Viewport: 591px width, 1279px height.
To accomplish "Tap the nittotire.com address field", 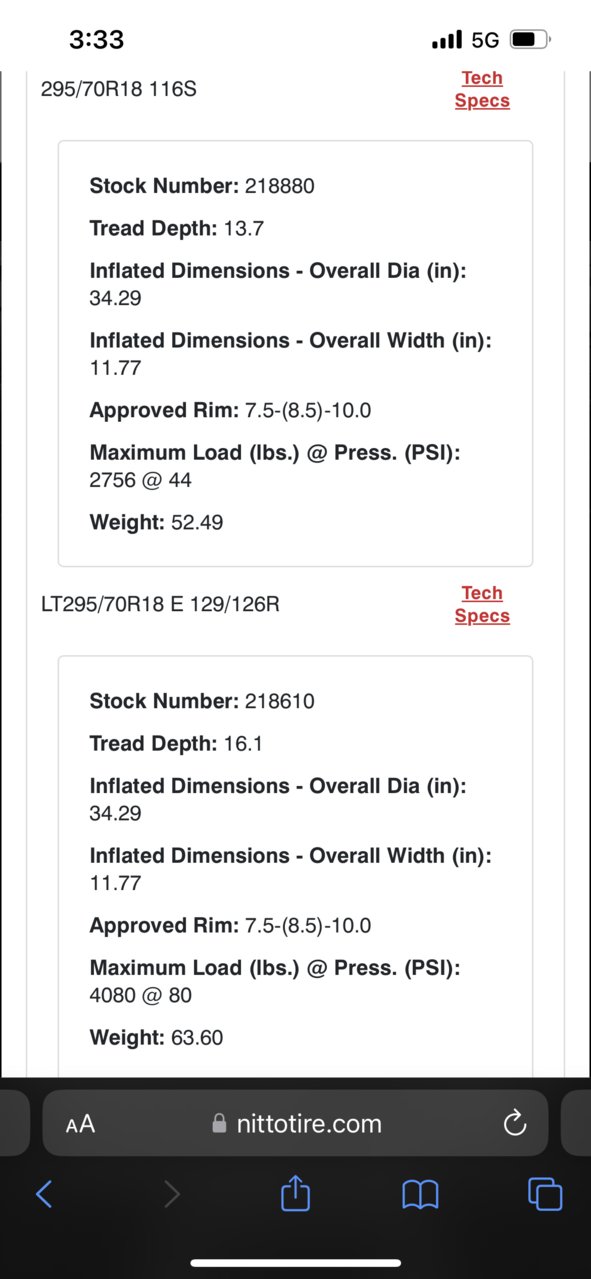I will tap(295, 1124).
